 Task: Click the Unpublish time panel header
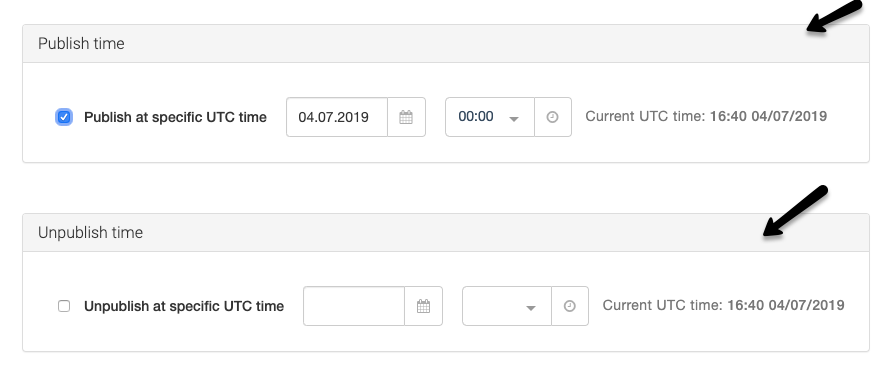click(446, 233)
